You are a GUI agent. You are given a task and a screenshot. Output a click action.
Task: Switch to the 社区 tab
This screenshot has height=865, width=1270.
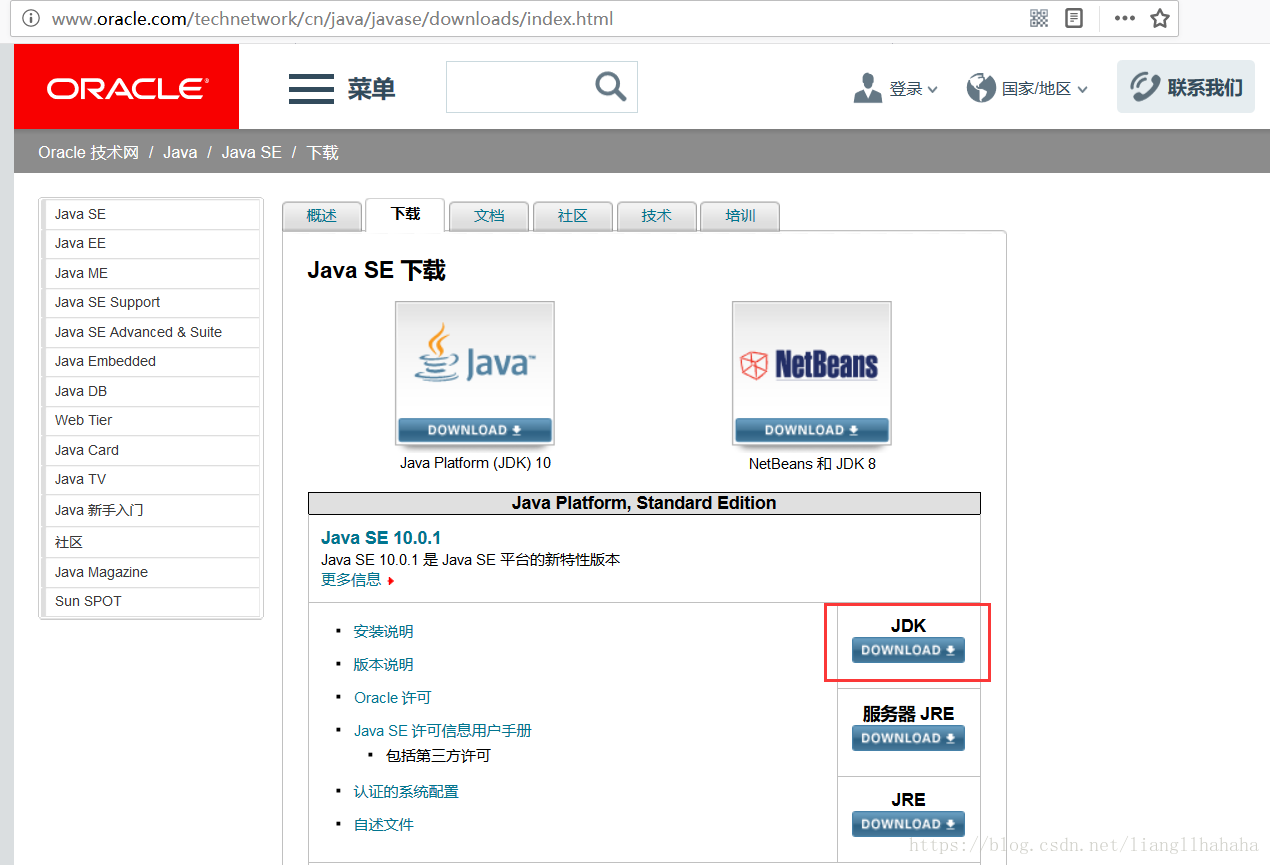[x=573, y=216]
